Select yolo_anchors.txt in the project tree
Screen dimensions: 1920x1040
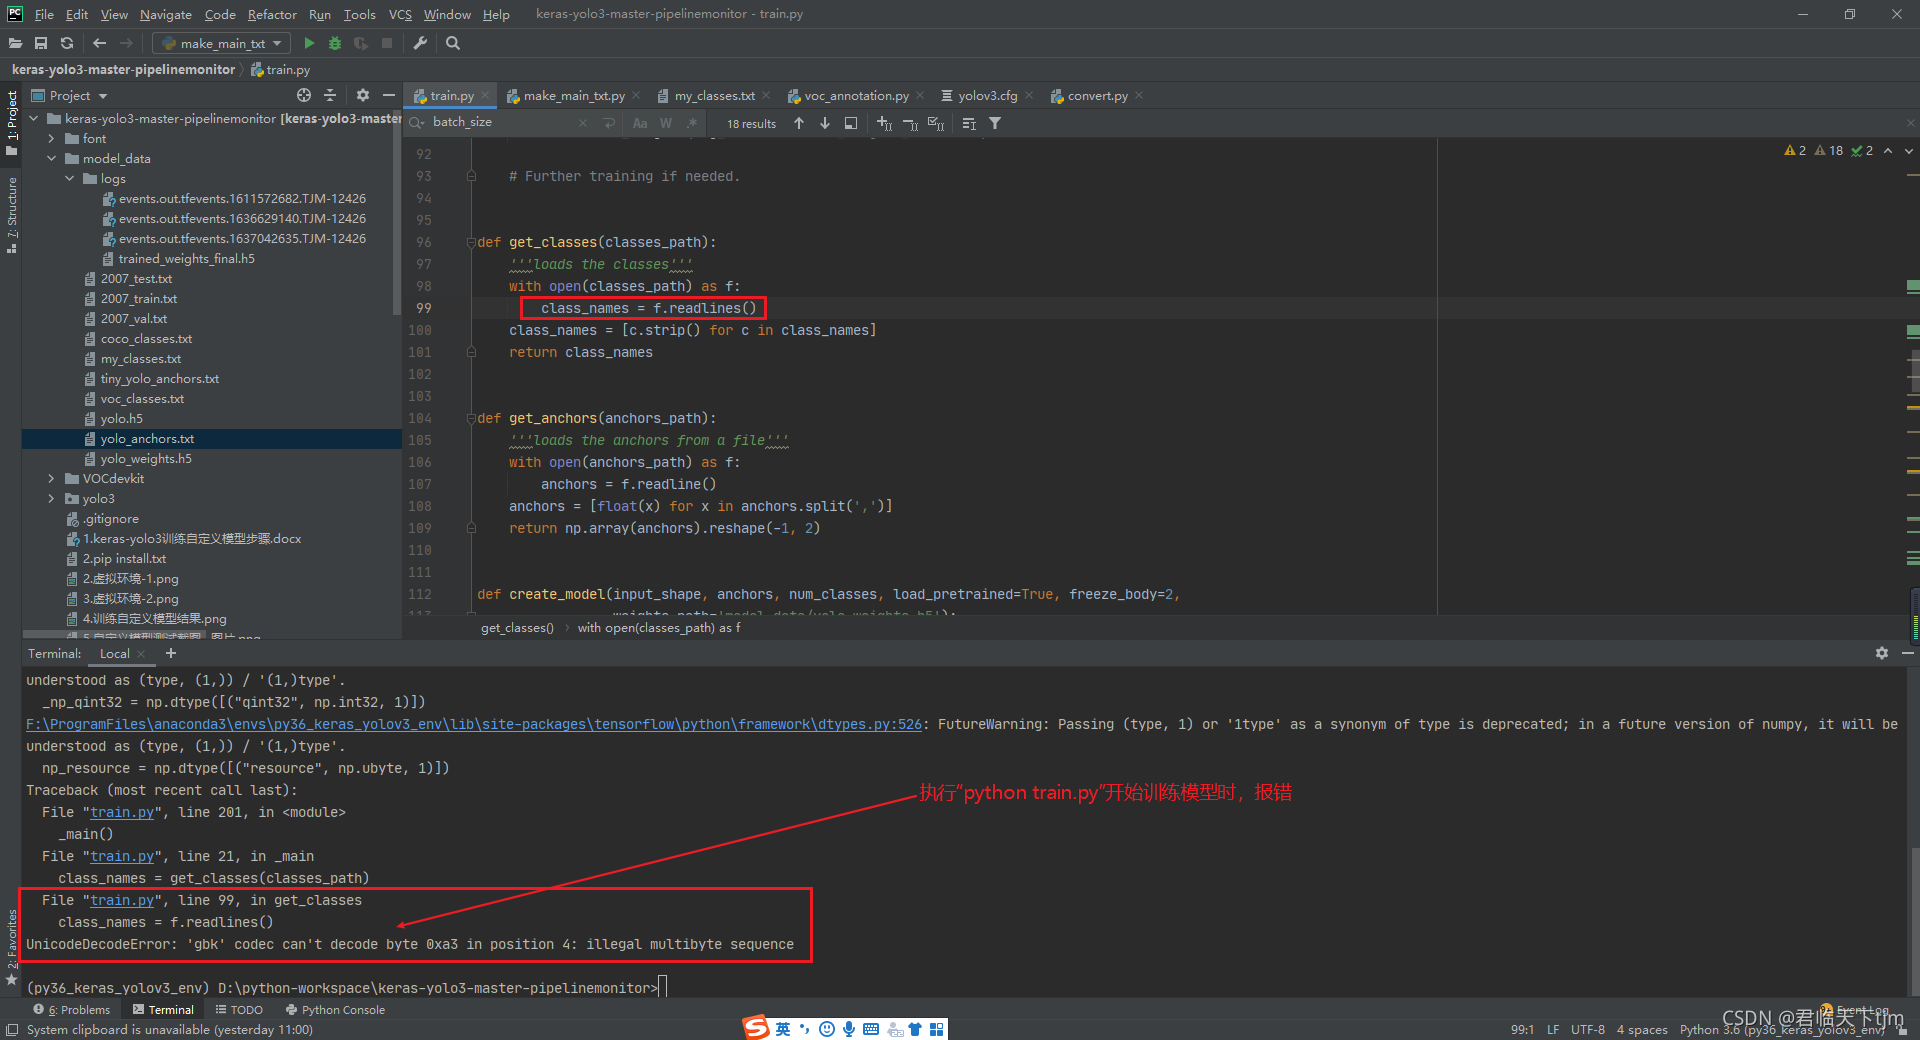146,438
